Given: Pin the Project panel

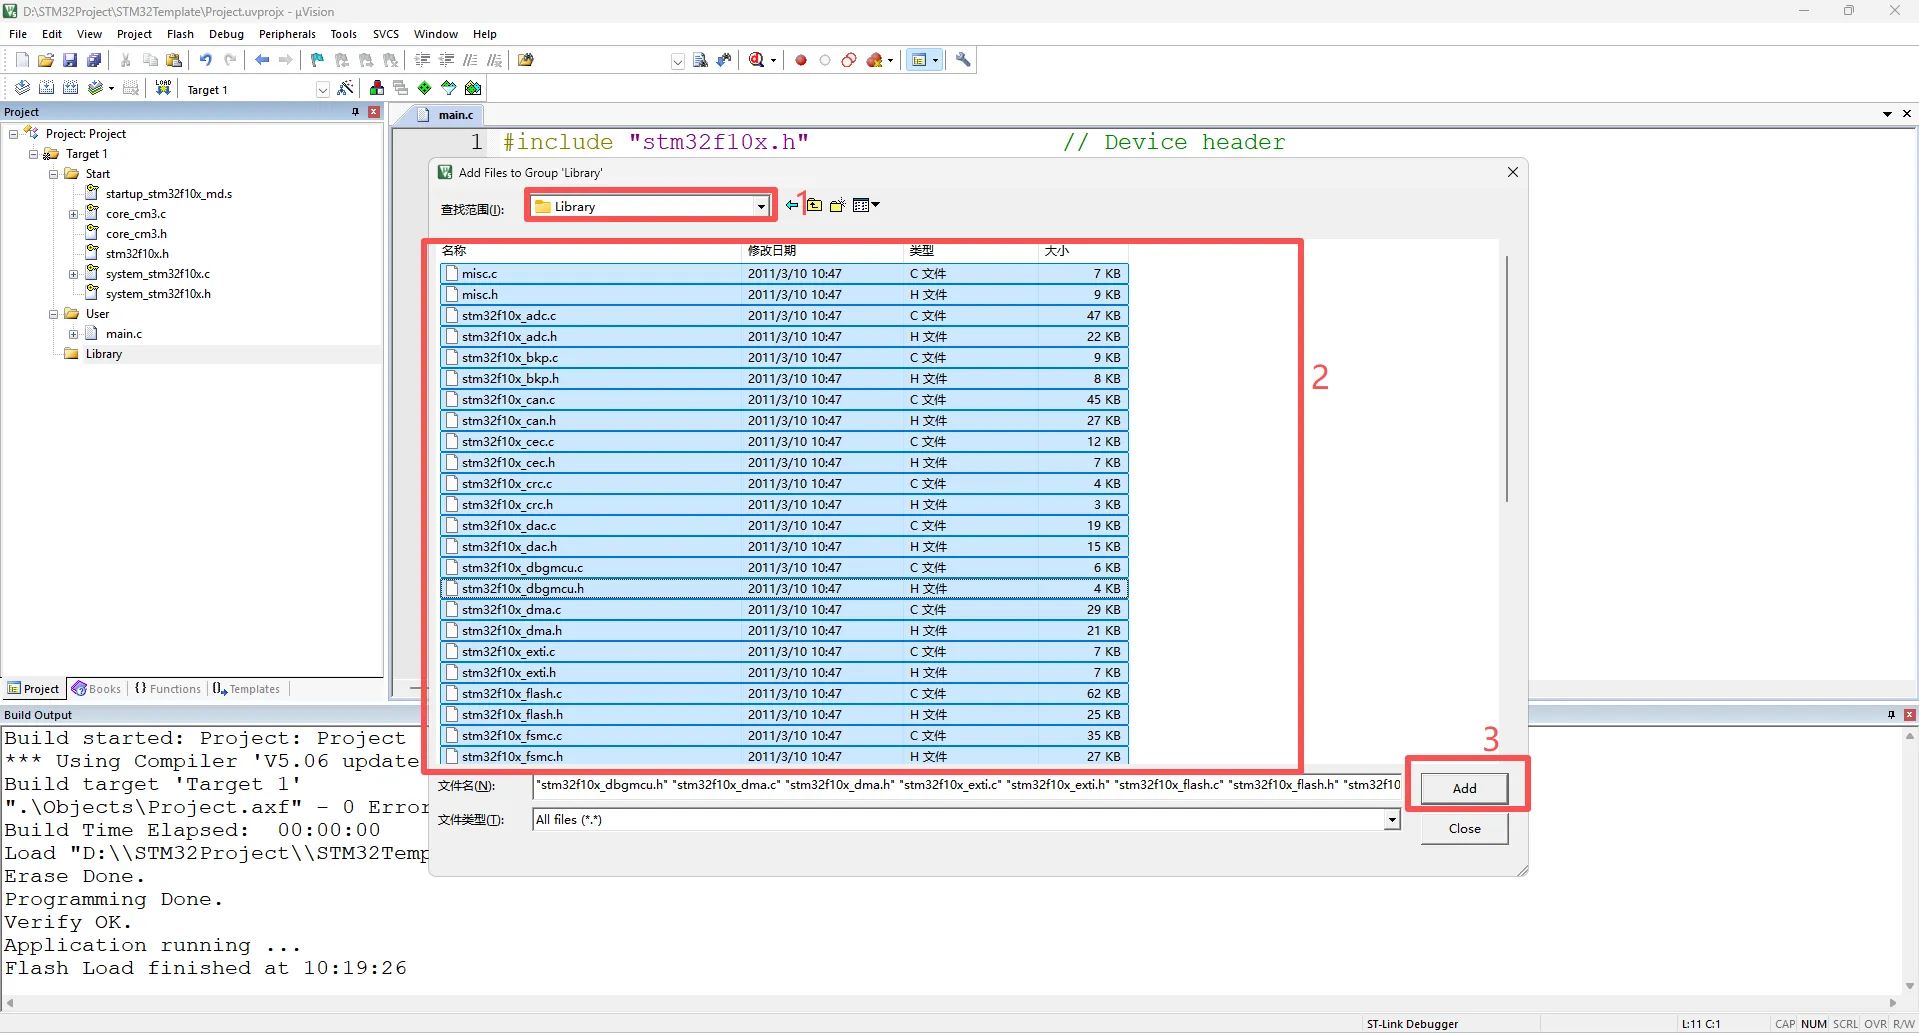Looking at the screenshot, I should 355,112.
